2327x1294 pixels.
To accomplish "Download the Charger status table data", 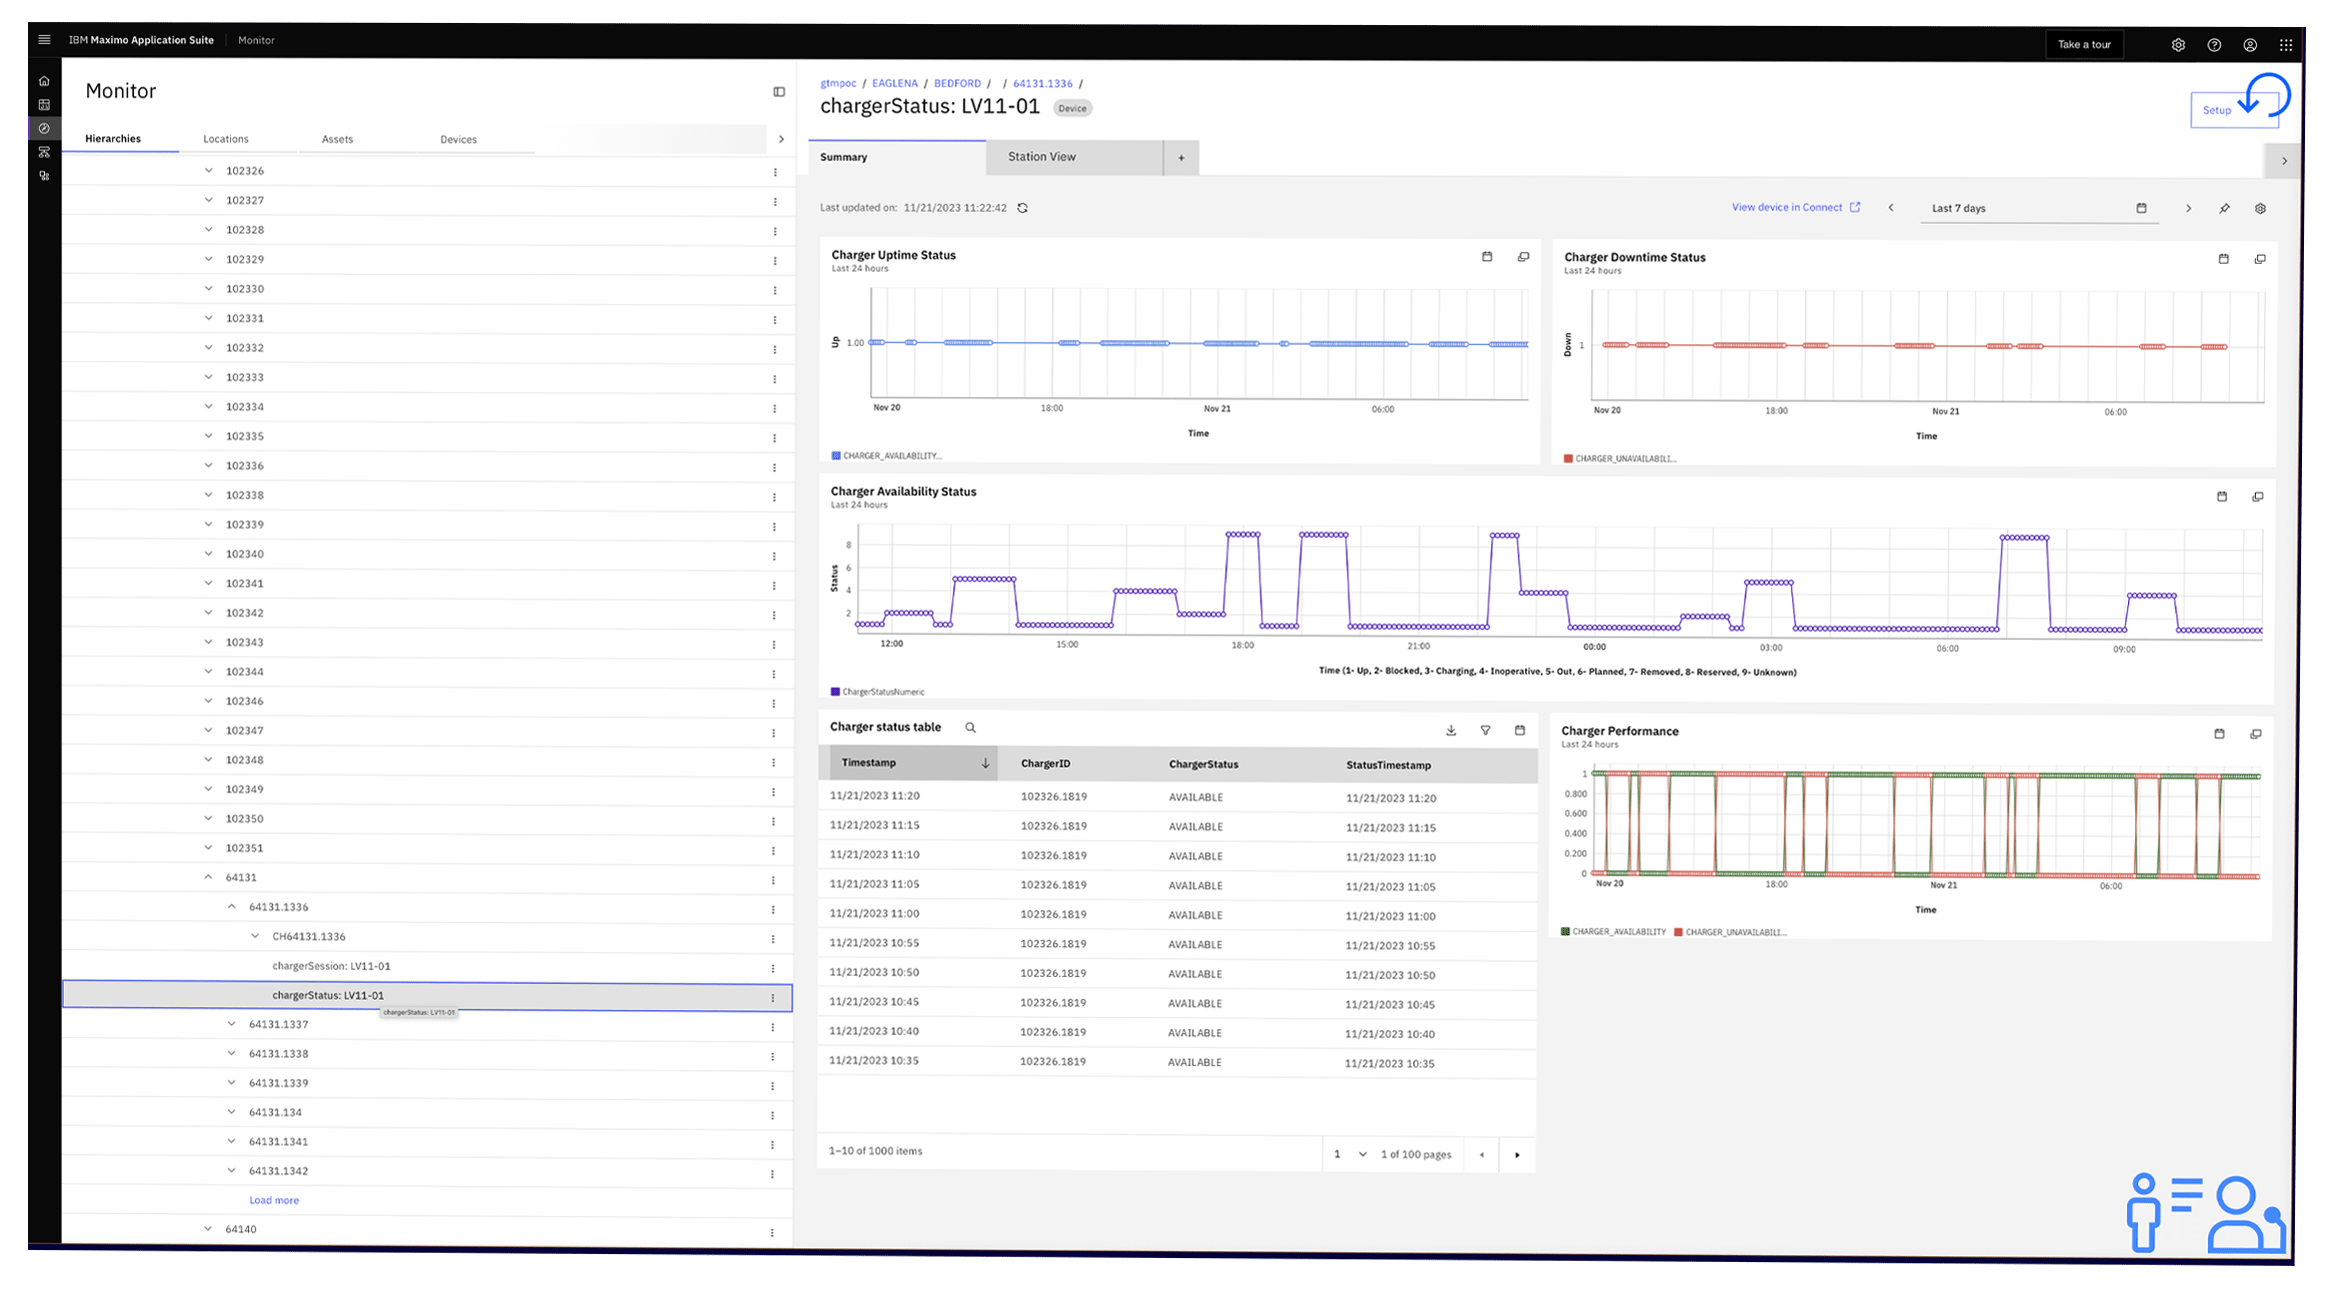I will click(x=1451, y=731).
